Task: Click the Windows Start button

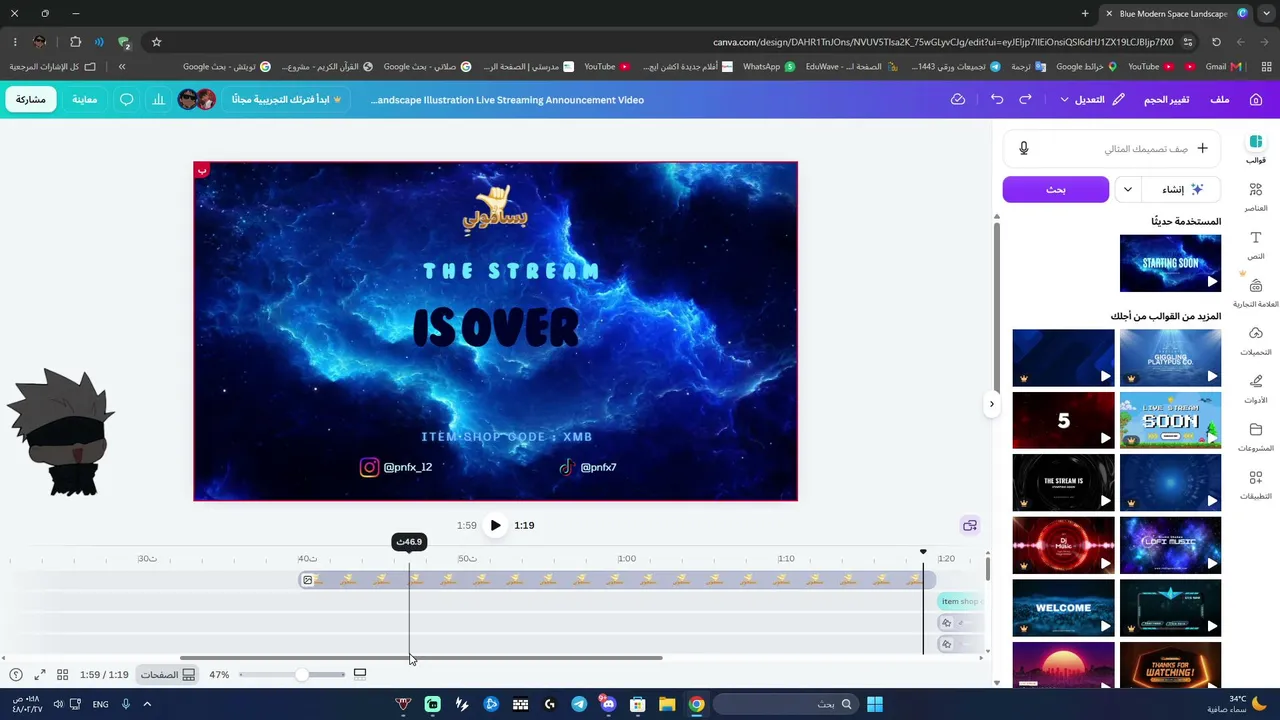Action: 875,704
